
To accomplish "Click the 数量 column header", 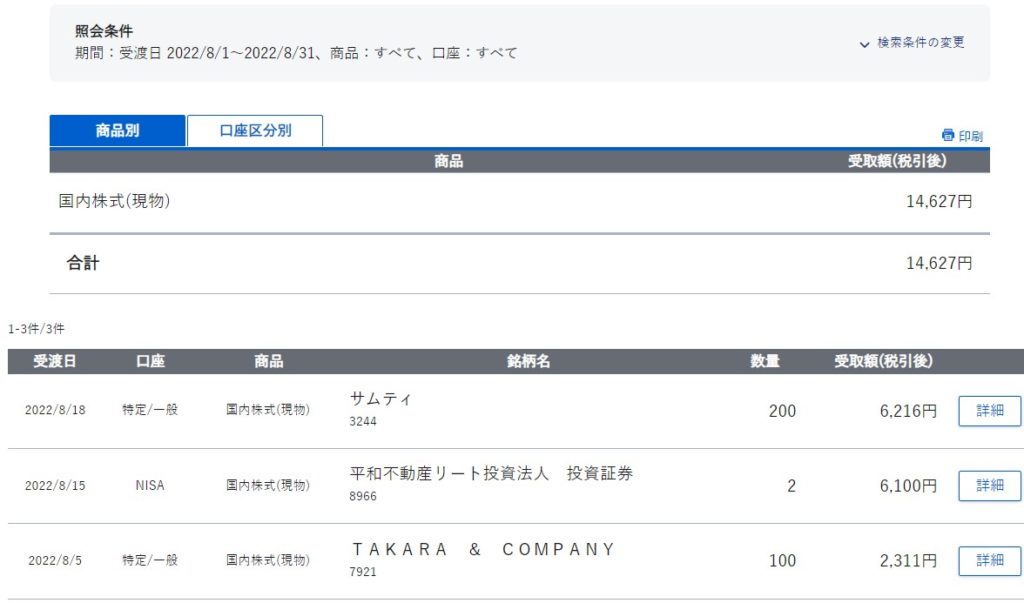I will (765, 361).
